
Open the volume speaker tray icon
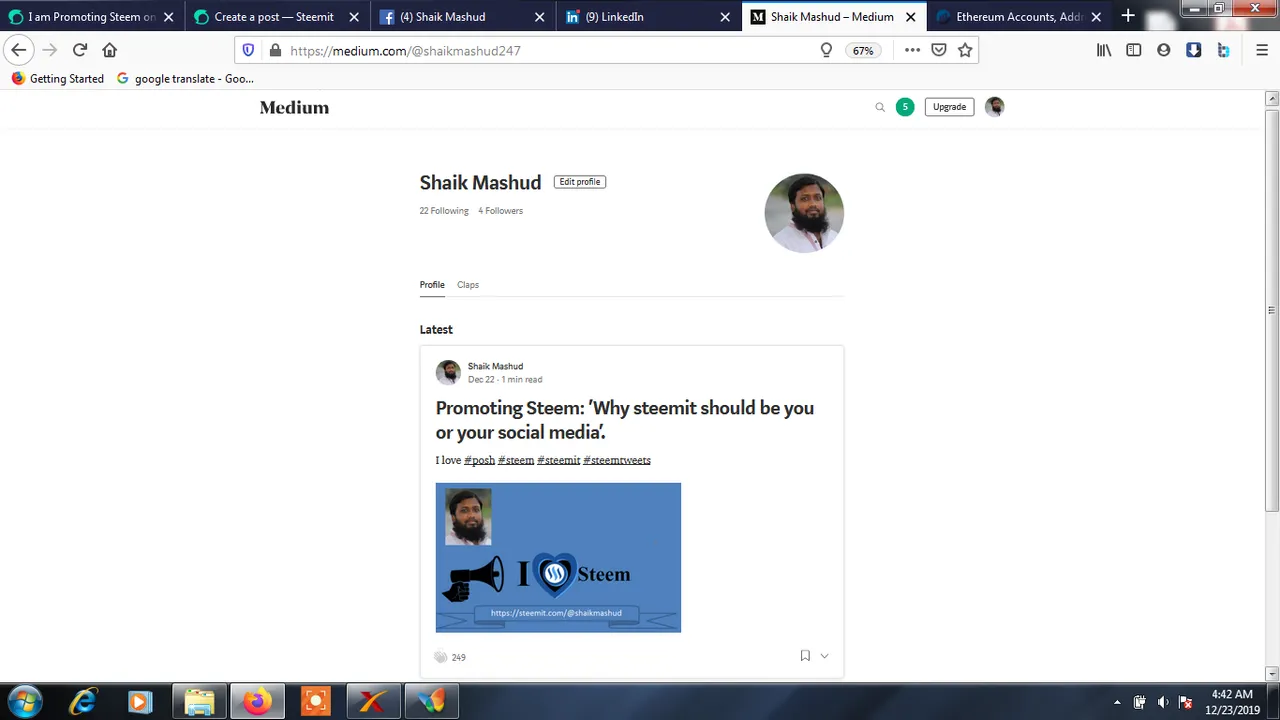pos(1163,702)
